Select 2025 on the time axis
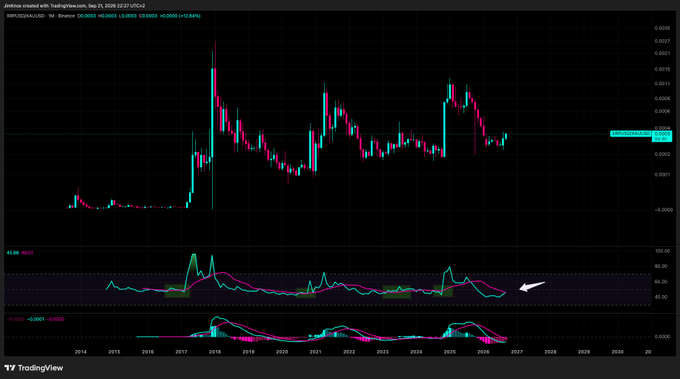The image size is (680, 379). tap(450, 352)
